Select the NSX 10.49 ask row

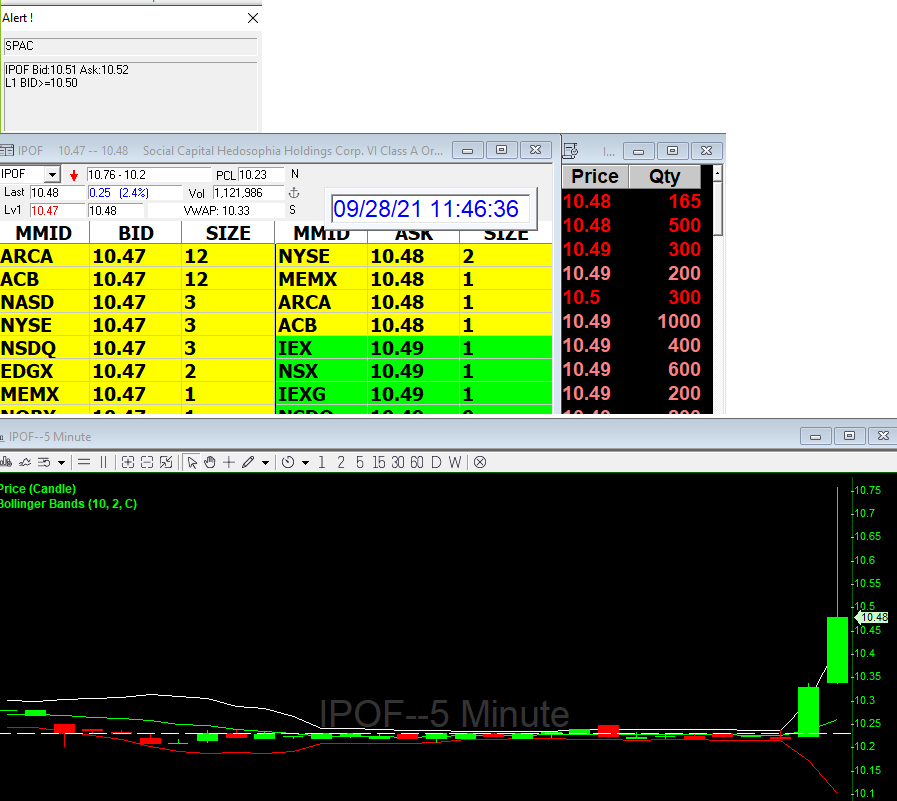click(414, 371)
